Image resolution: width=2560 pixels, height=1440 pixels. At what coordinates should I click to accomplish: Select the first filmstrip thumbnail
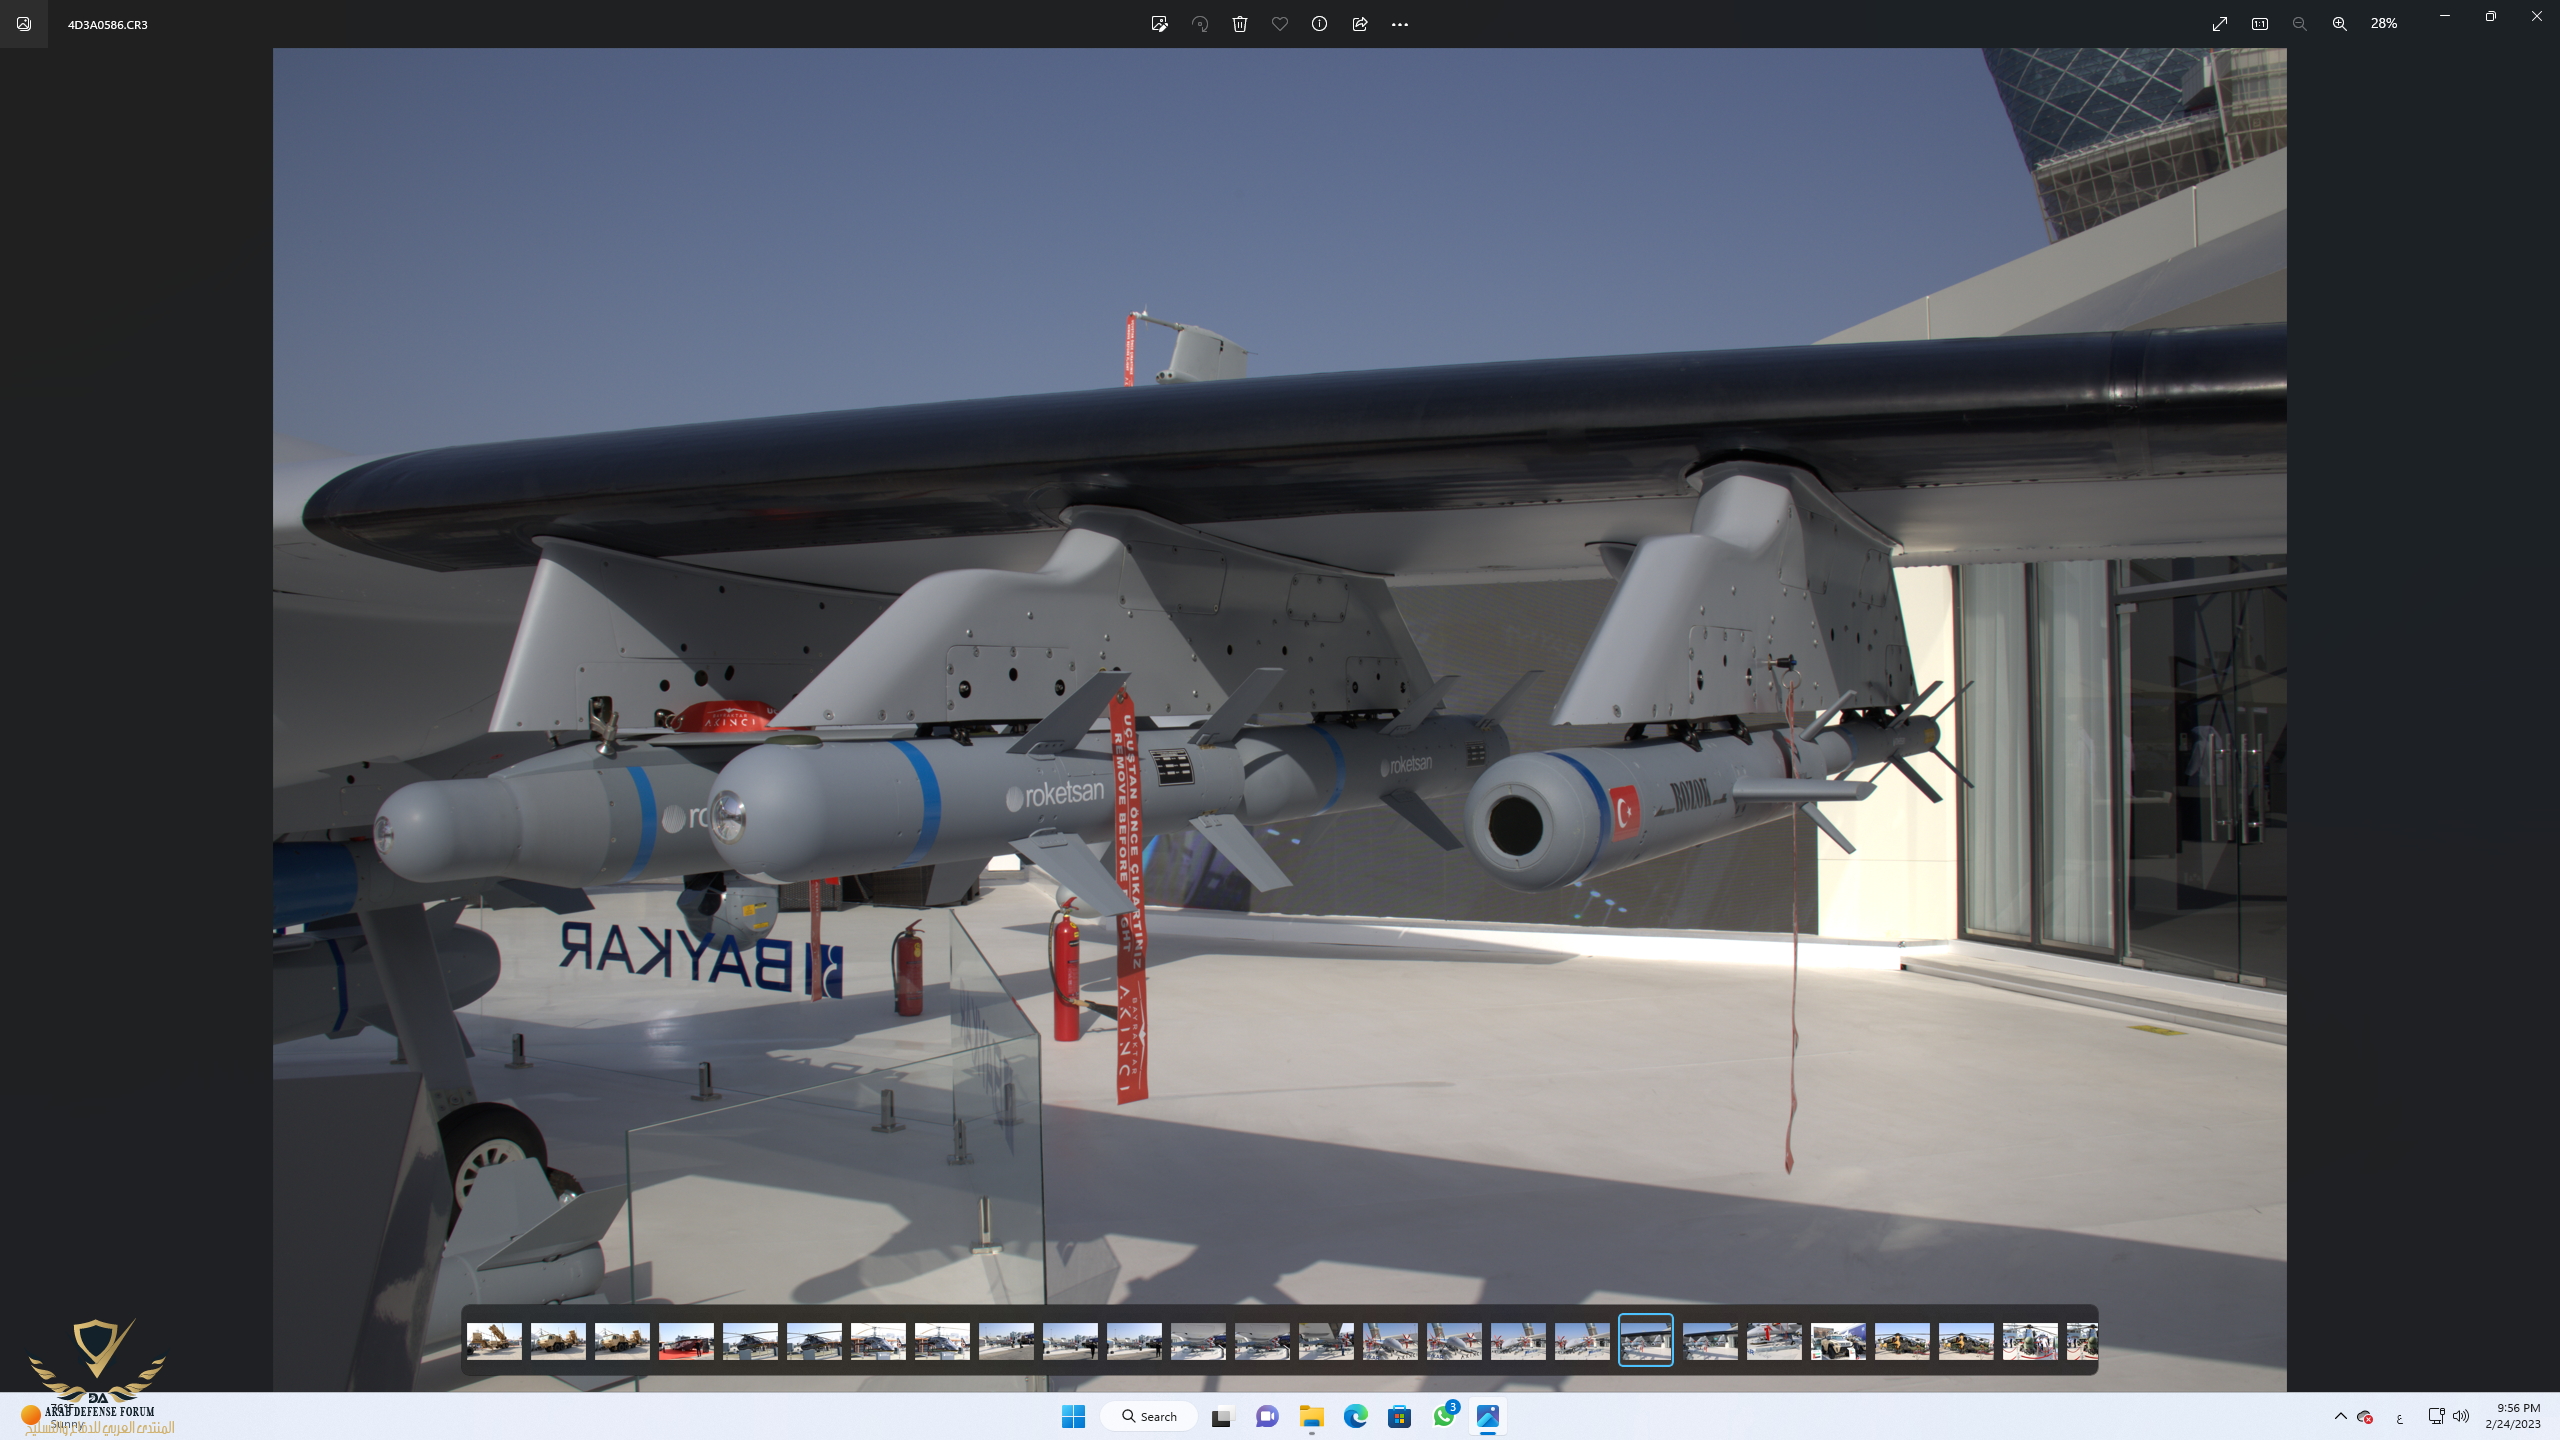coord(494,1341)
